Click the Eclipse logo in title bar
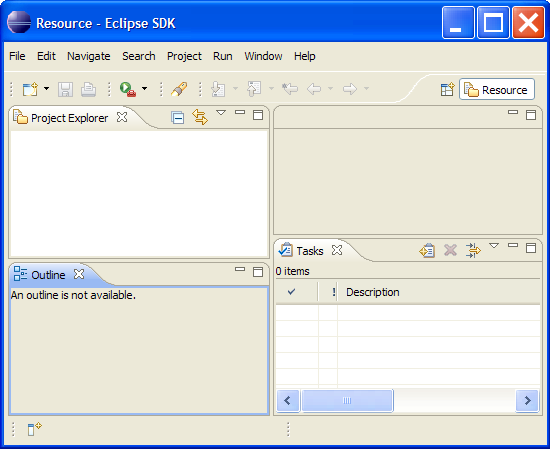 [x=19, y=22]
